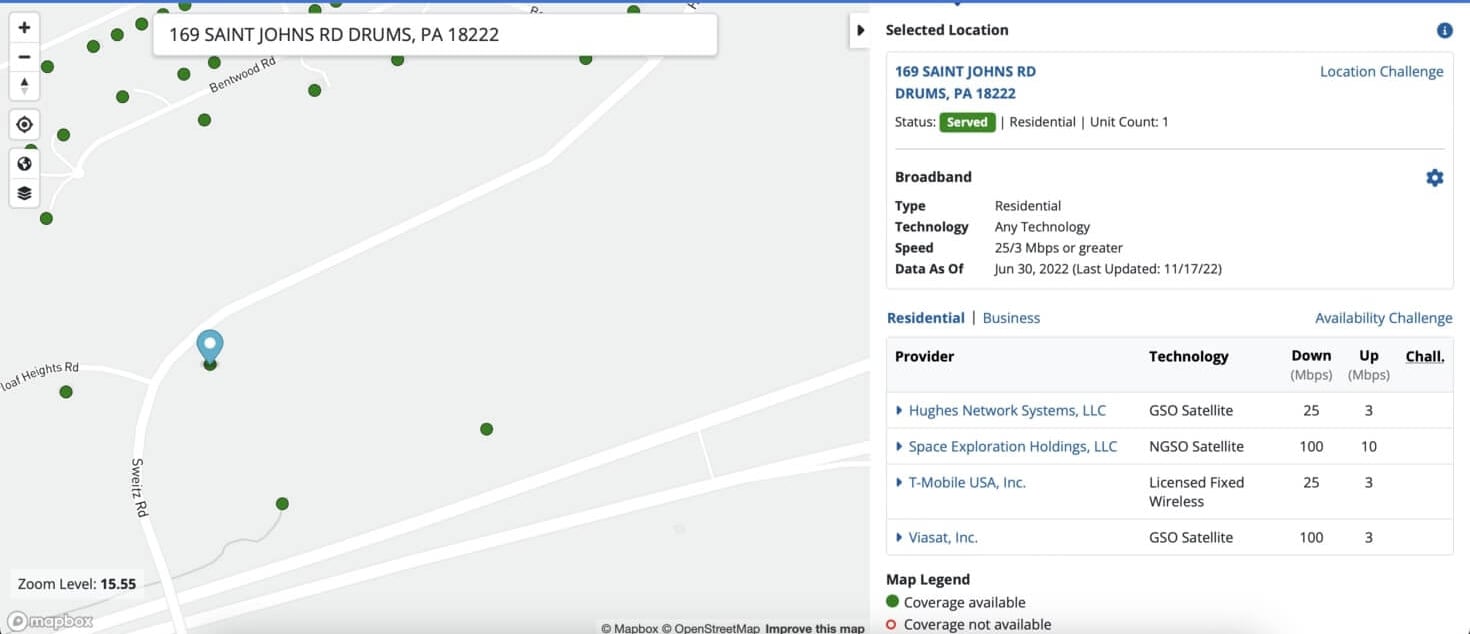This screenshot has height=634, width=1470.
Task: Open the OpenStreetMap attribution link
Action: [710, 628]
